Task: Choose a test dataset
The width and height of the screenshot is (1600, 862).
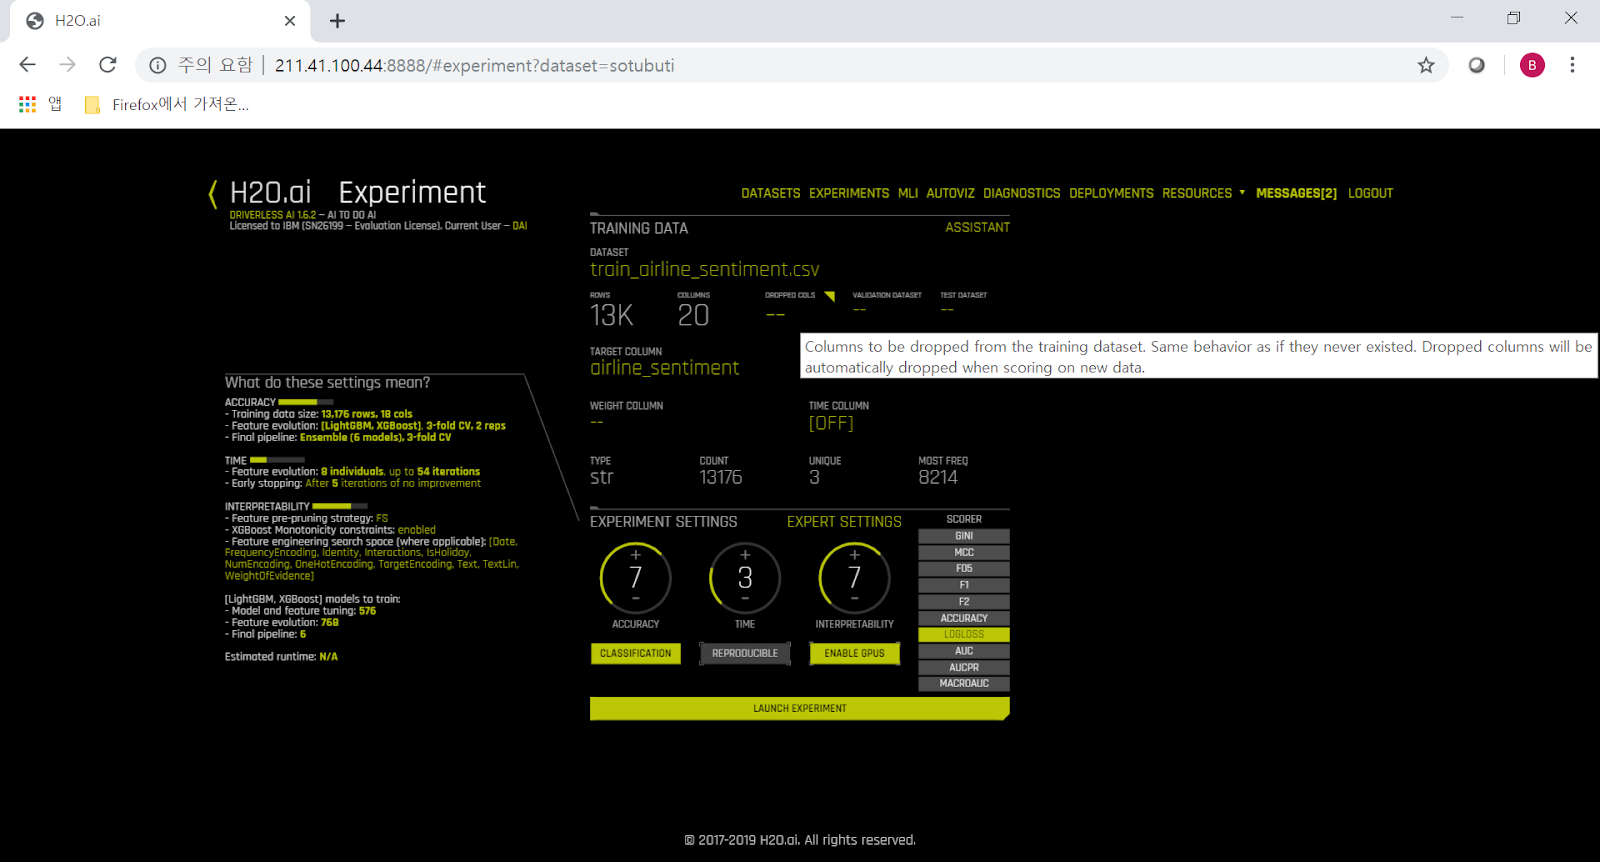Action: [947, 310]
